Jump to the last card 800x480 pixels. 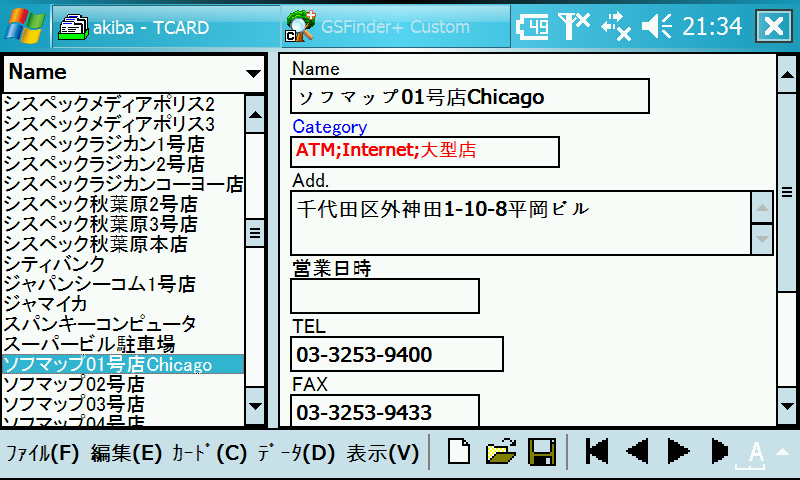click(x=719, y=451)
